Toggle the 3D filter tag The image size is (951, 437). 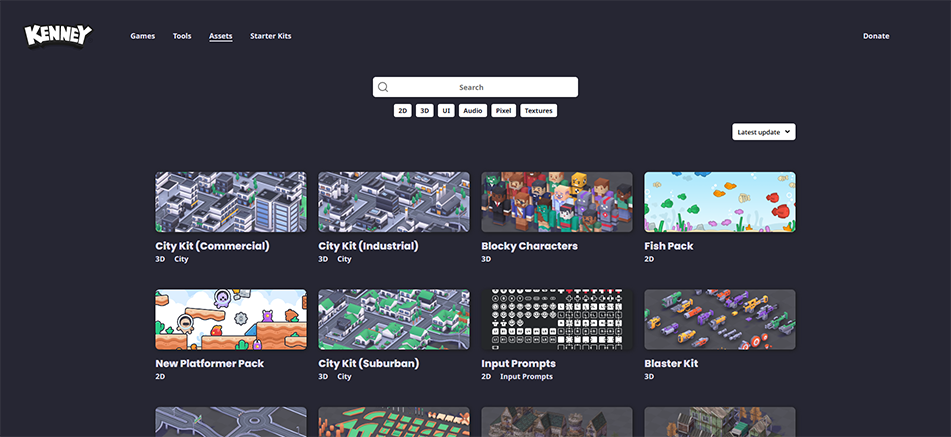424,111
